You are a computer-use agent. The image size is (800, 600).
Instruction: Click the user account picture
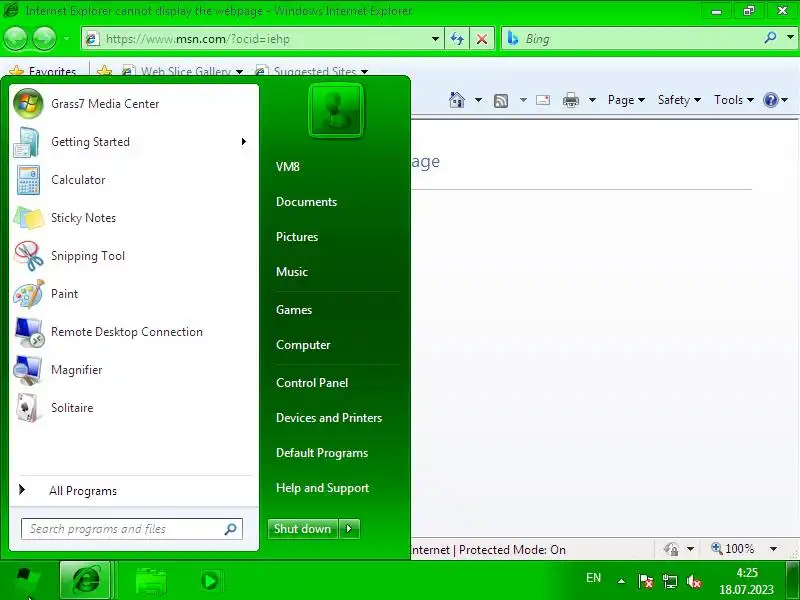pos(336,110)
